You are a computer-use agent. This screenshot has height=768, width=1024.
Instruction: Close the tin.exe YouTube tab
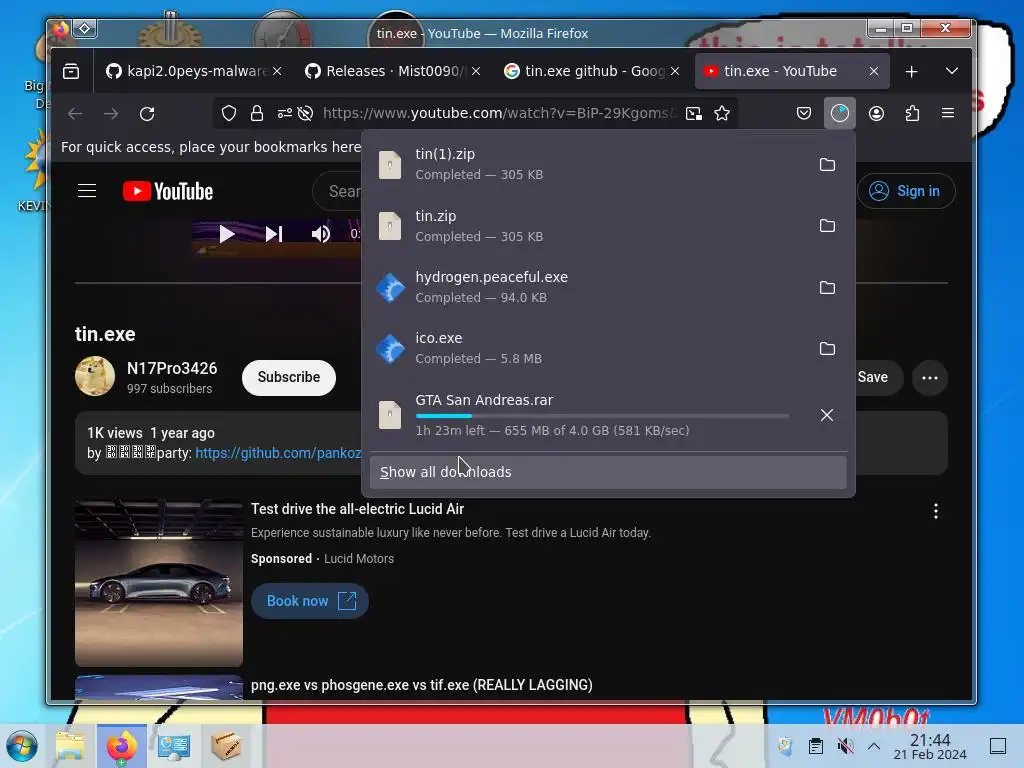(874, 71)
